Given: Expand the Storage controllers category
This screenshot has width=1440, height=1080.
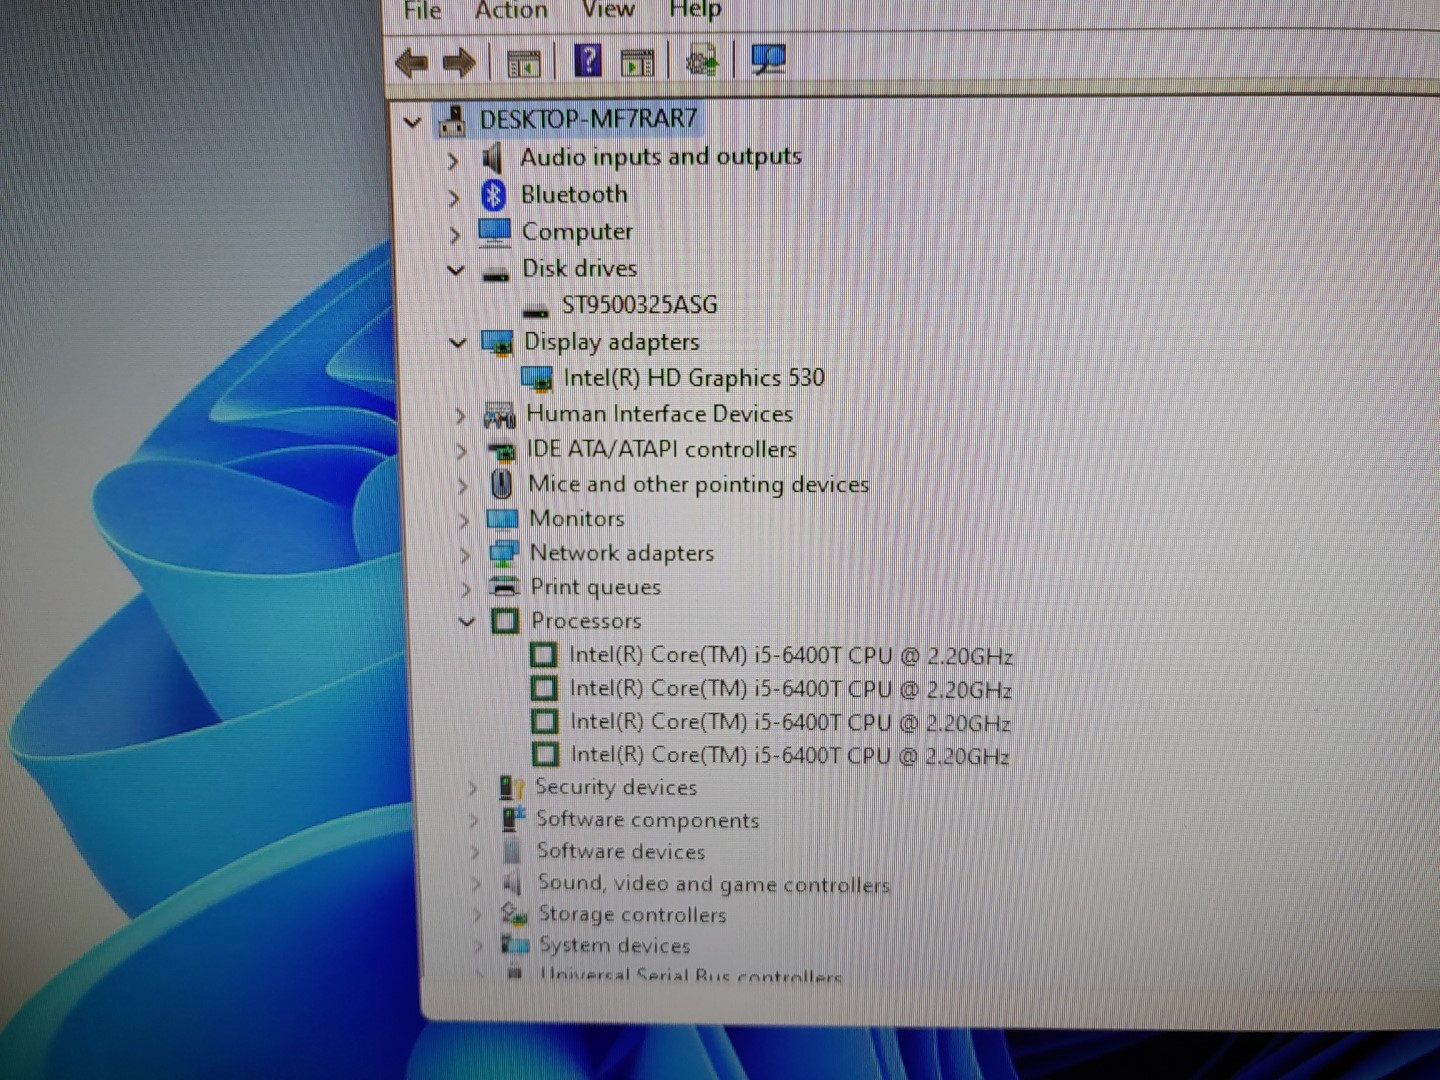Looking at the screenshot, I should click(x=478, y=915).
